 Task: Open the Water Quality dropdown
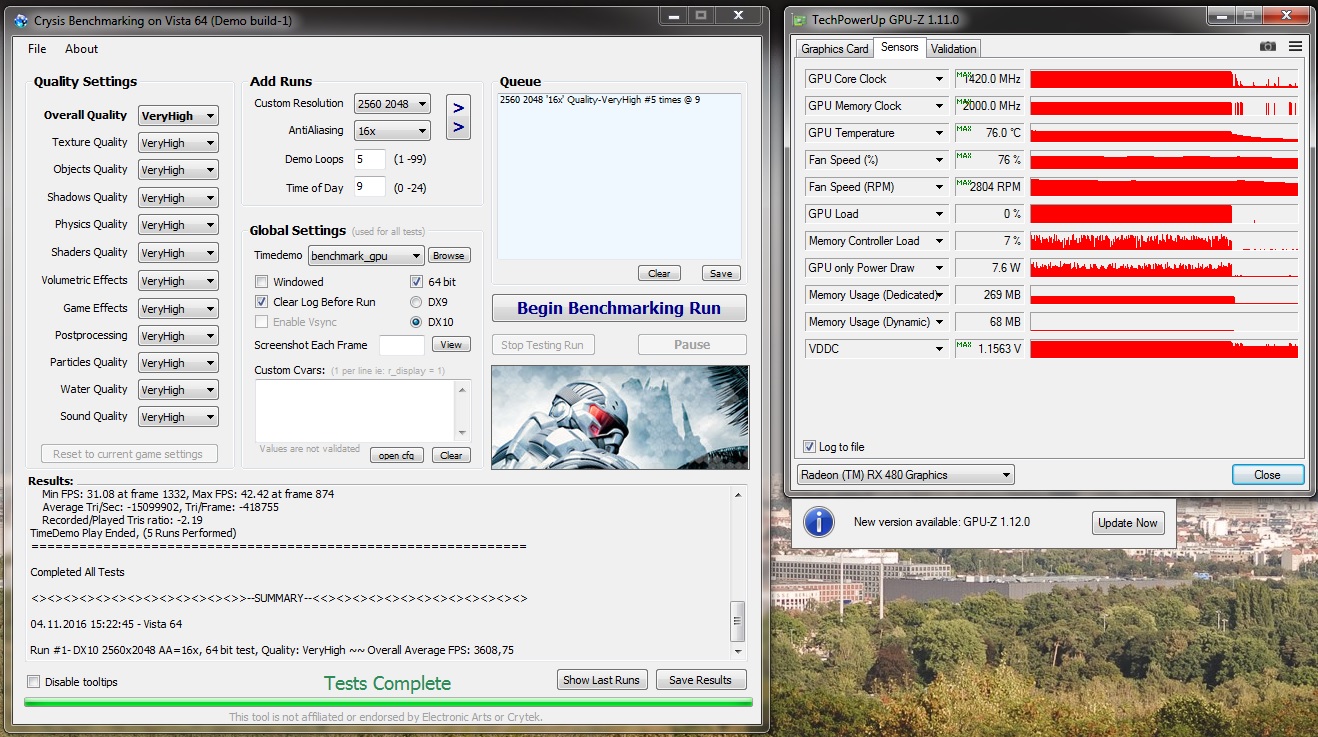(x=178, y=390)
